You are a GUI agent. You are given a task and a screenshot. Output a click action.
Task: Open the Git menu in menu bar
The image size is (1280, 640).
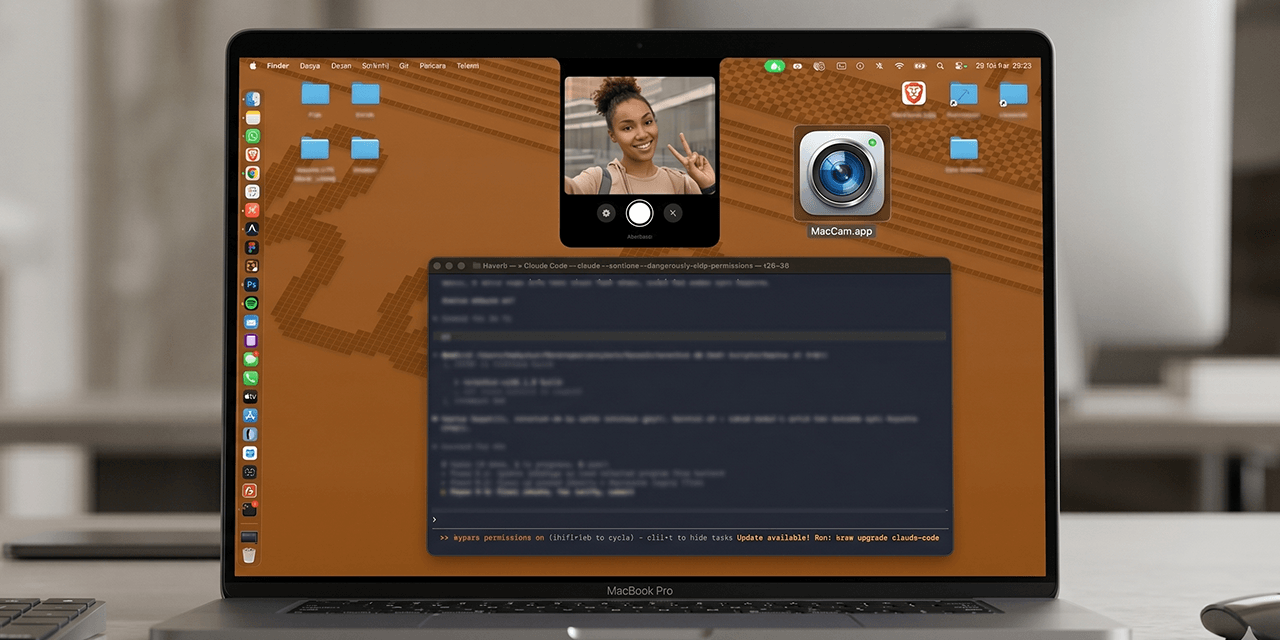click(x=404, y=66)
